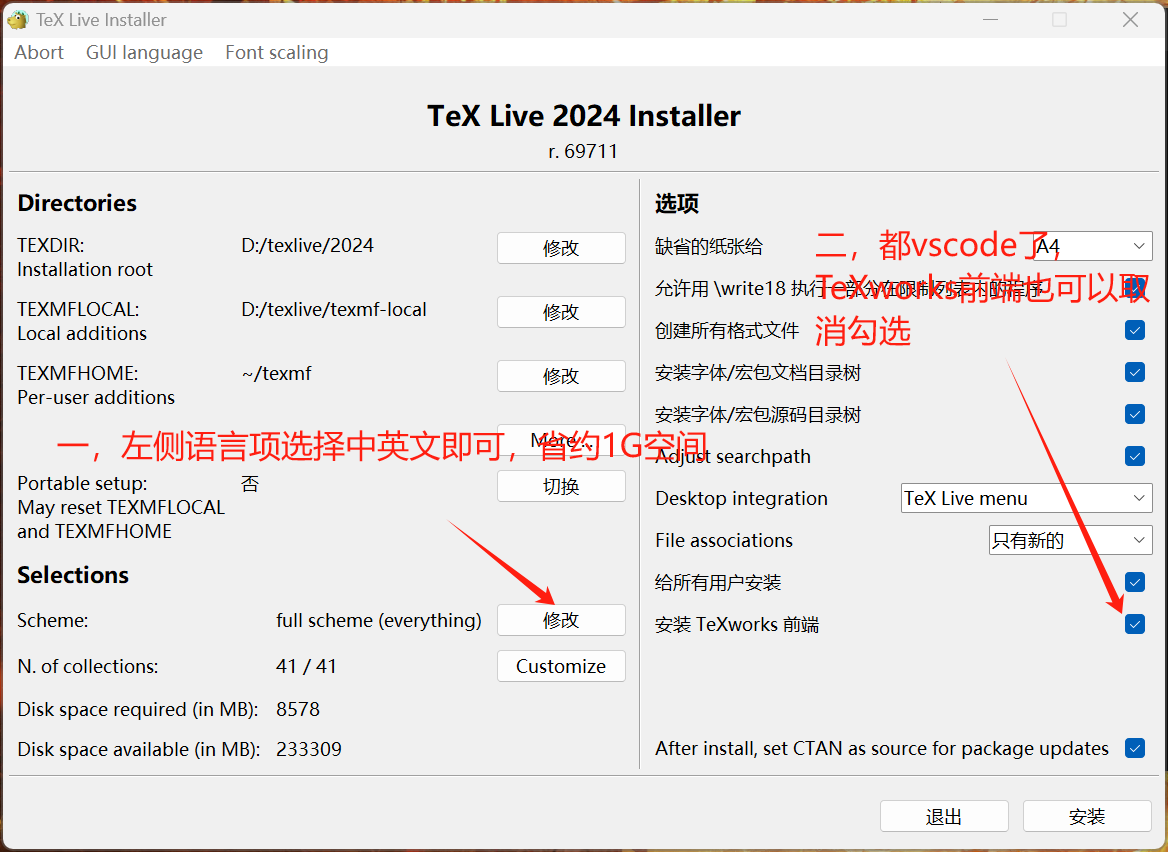This screenshot has height=852, width=1168.
Task: Expand the Desktop integration dropdown
Action: [1027, 498]
